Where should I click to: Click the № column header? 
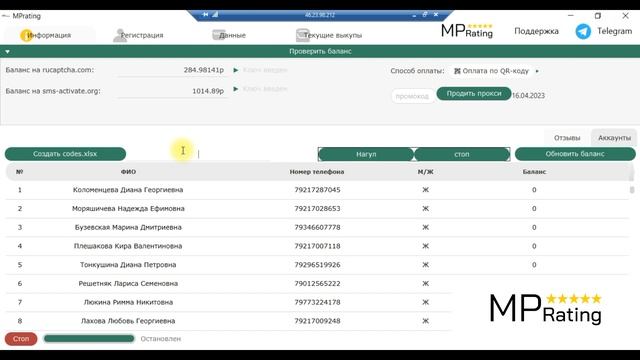click(x=20, y=172)
